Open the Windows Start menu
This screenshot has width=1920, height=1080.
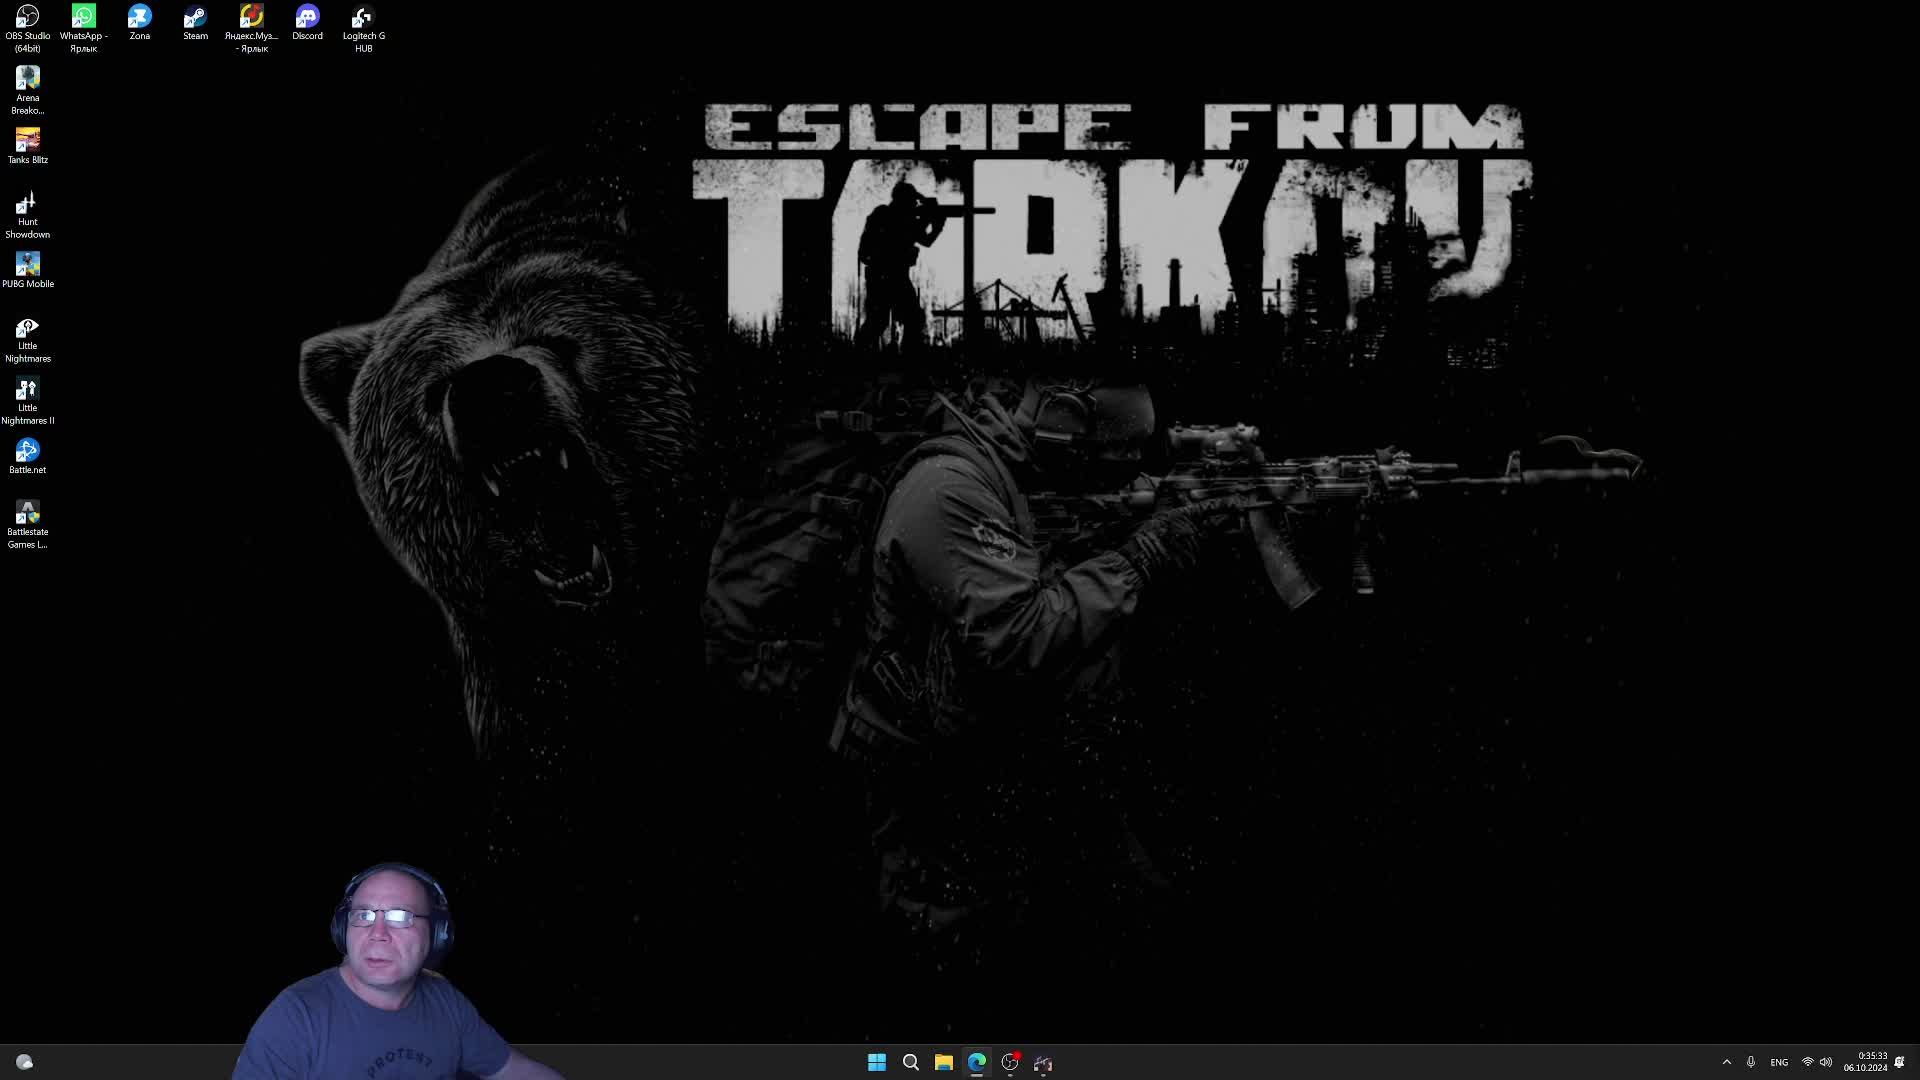[x=877, y=1062]
